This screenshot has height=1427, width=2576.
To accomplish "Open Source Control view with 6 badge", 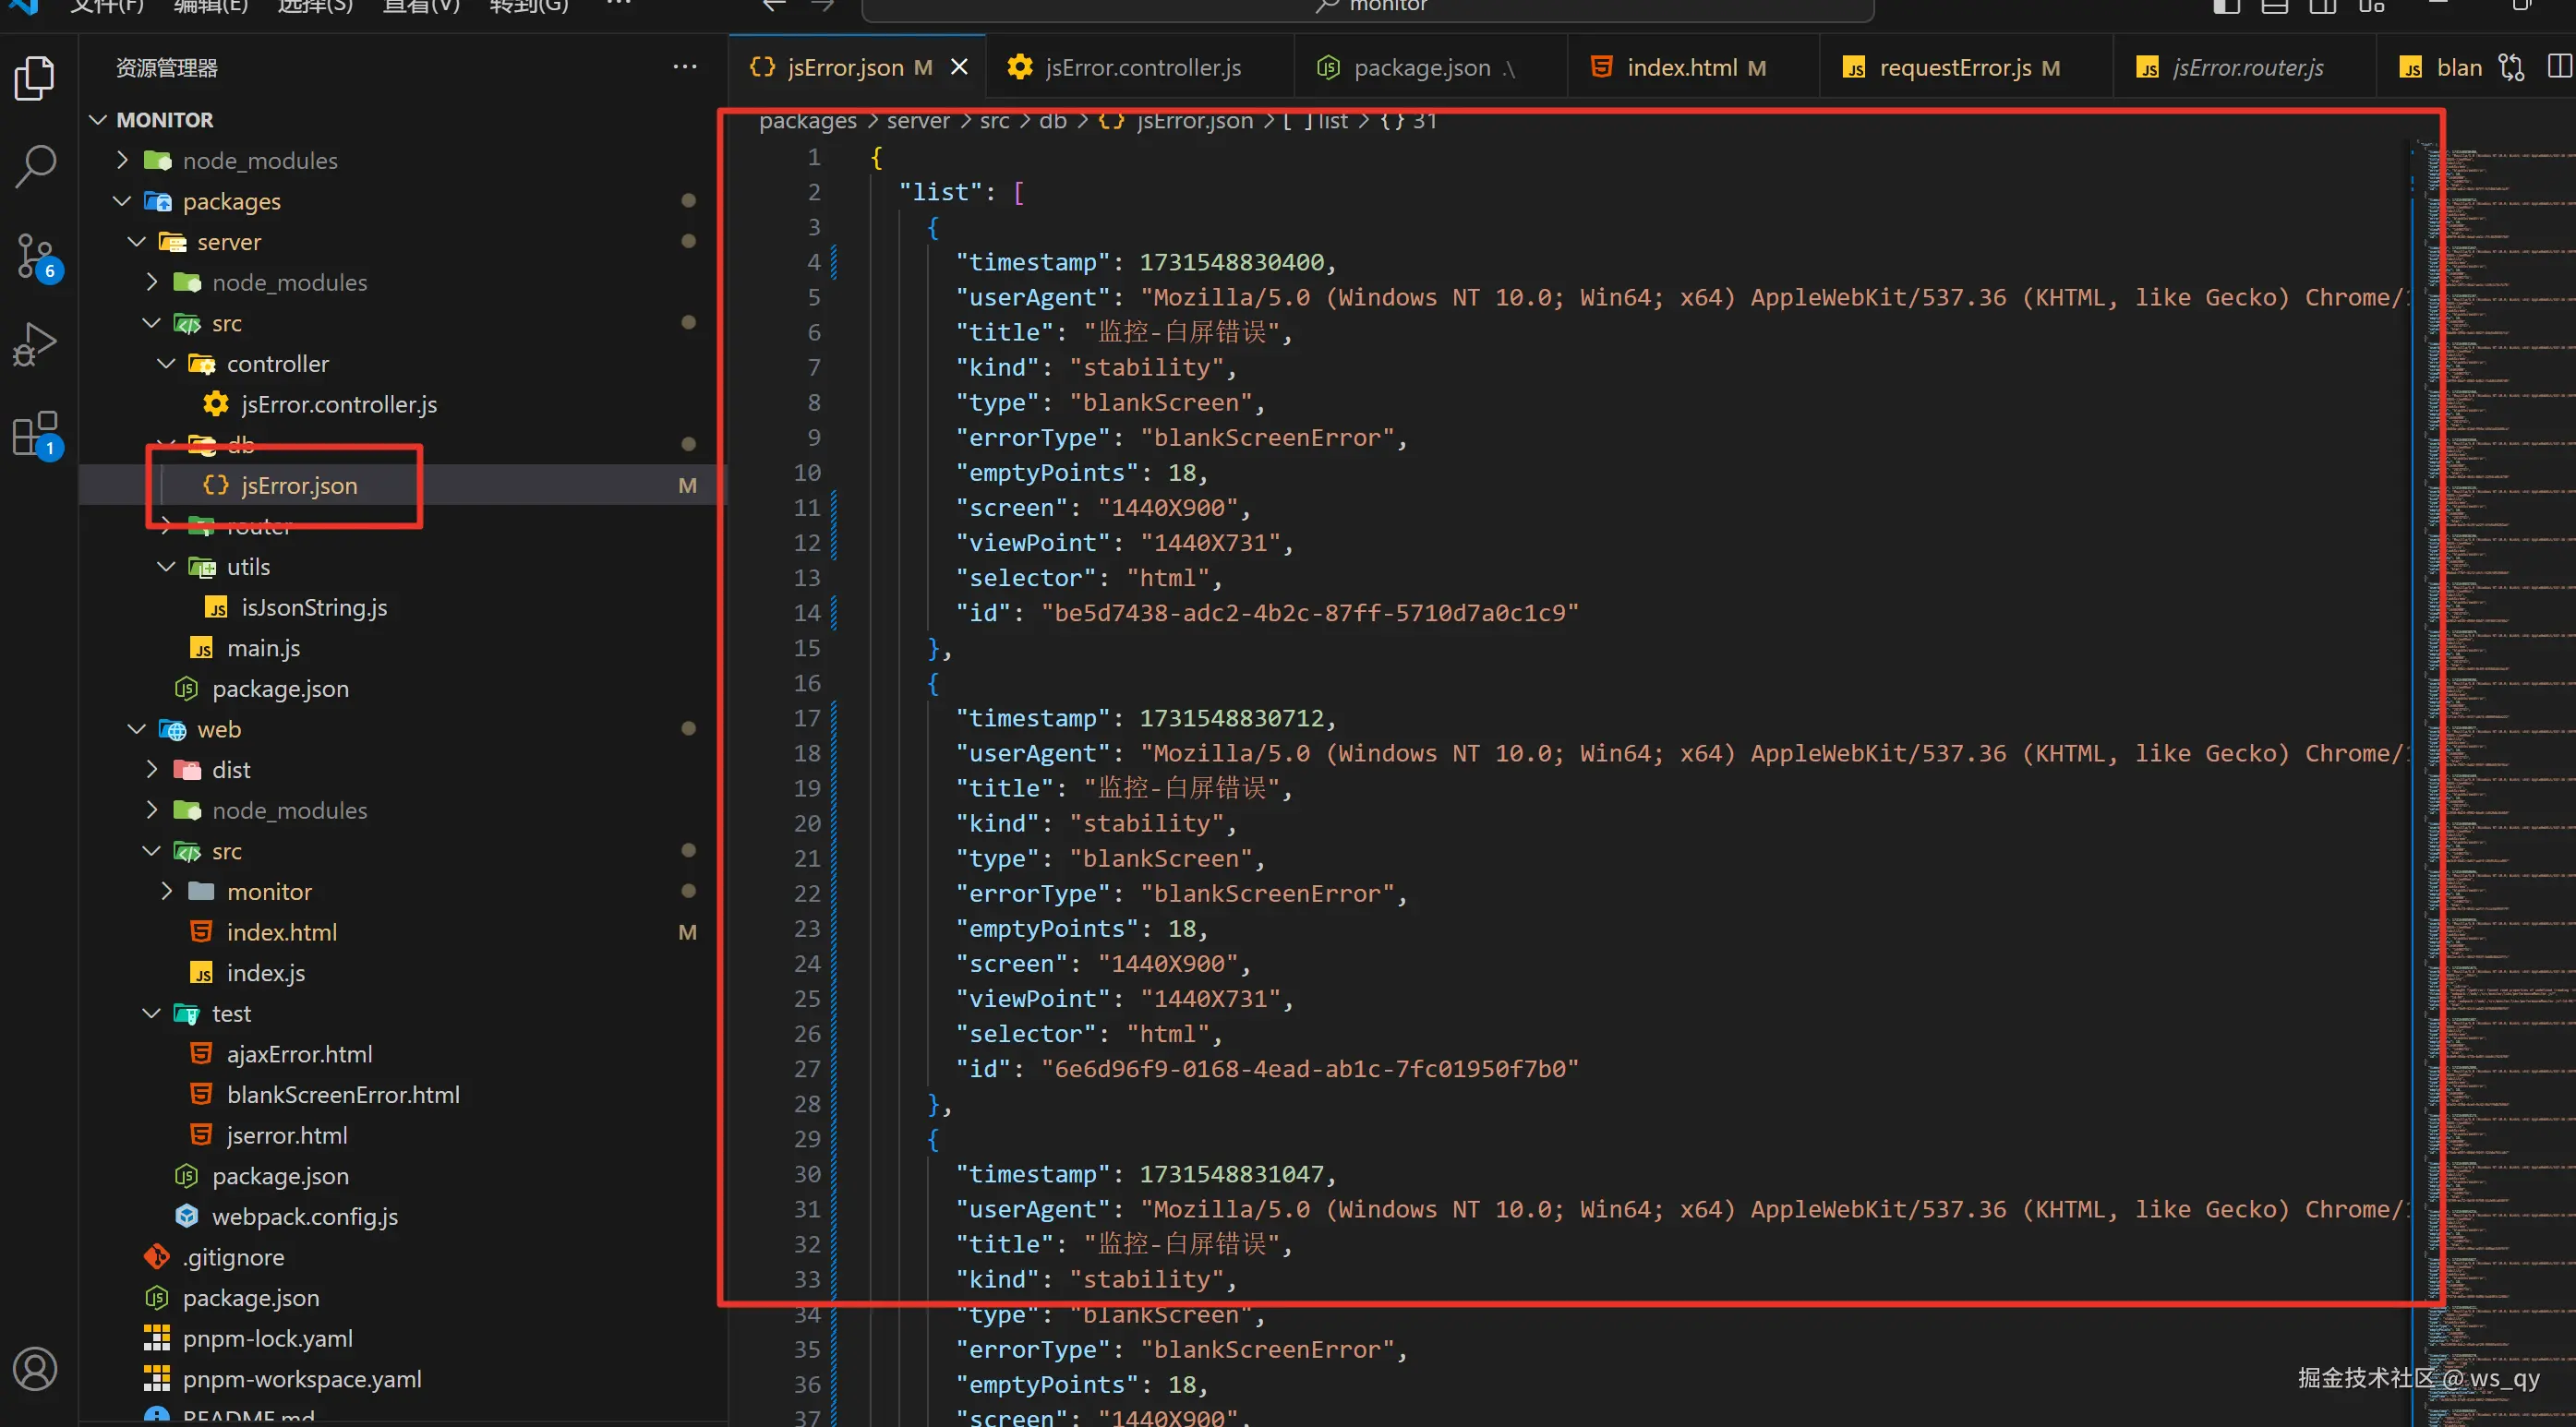I will pyautogui.click(x=35, y=256).
